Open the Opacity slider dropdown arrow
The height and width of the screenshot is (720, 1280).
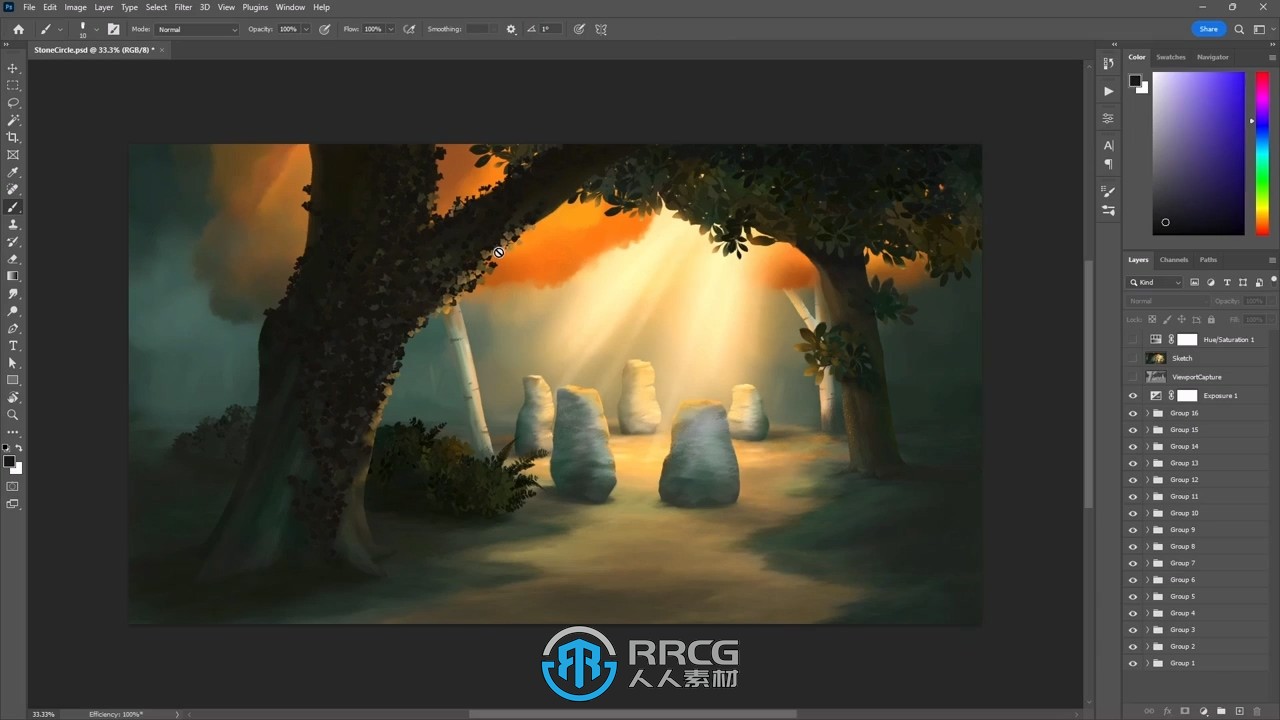[306, 29]
